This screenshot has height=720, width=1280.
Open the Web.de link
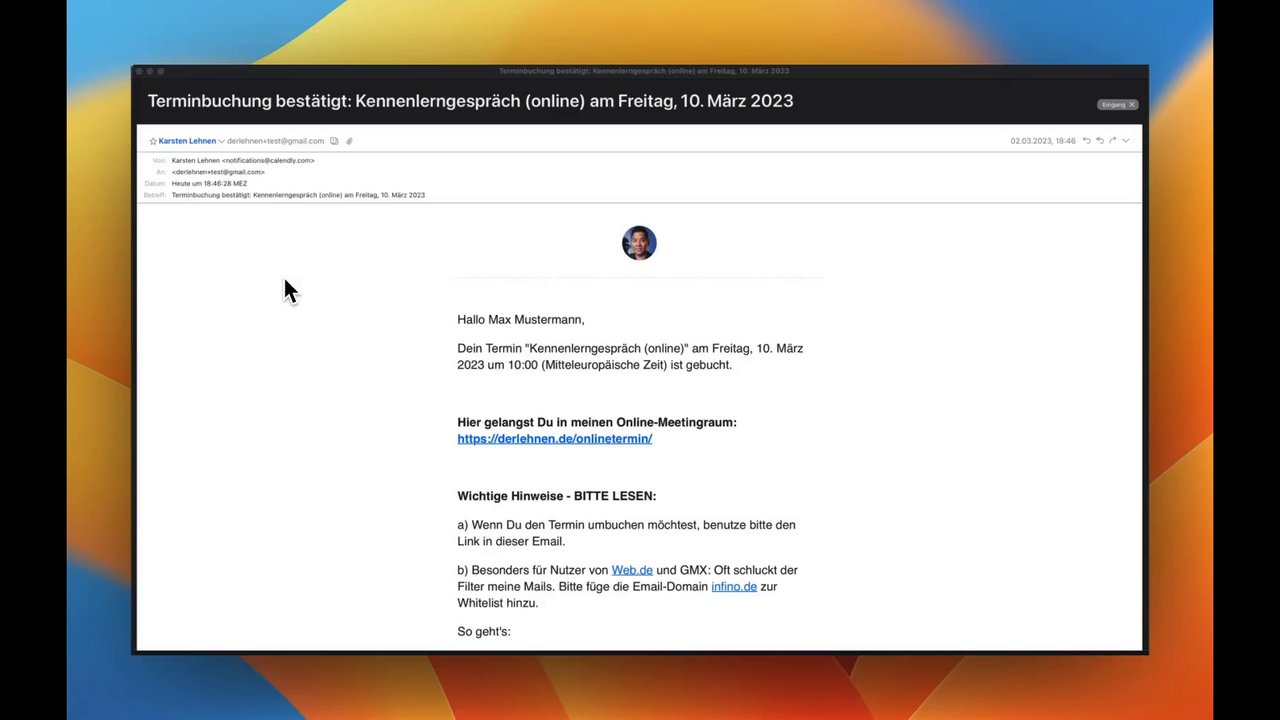pos(632,570)
